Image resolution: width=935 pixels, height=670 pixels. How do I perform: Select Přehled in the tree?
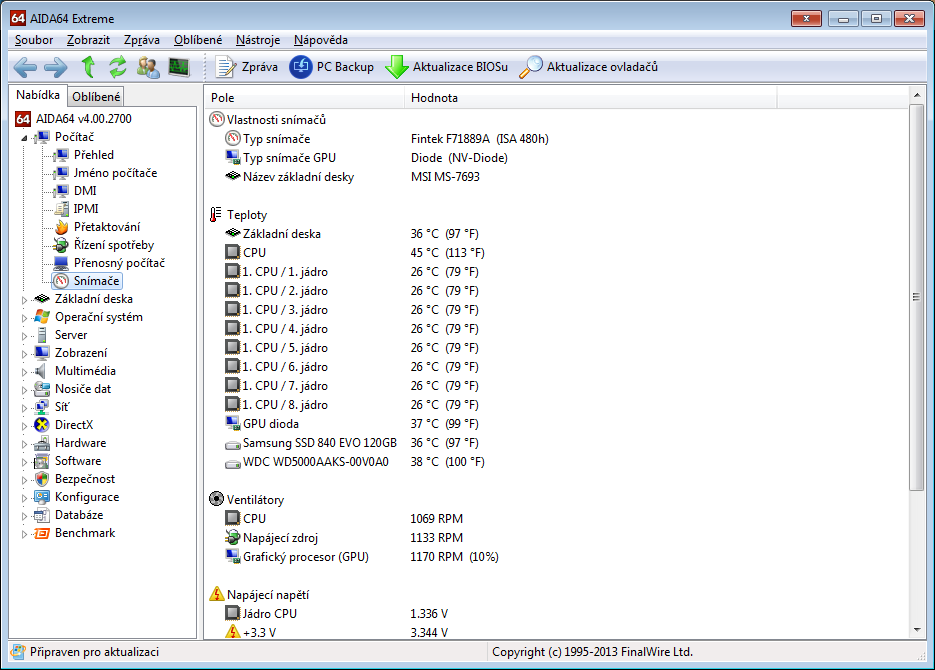click(94, 155)
